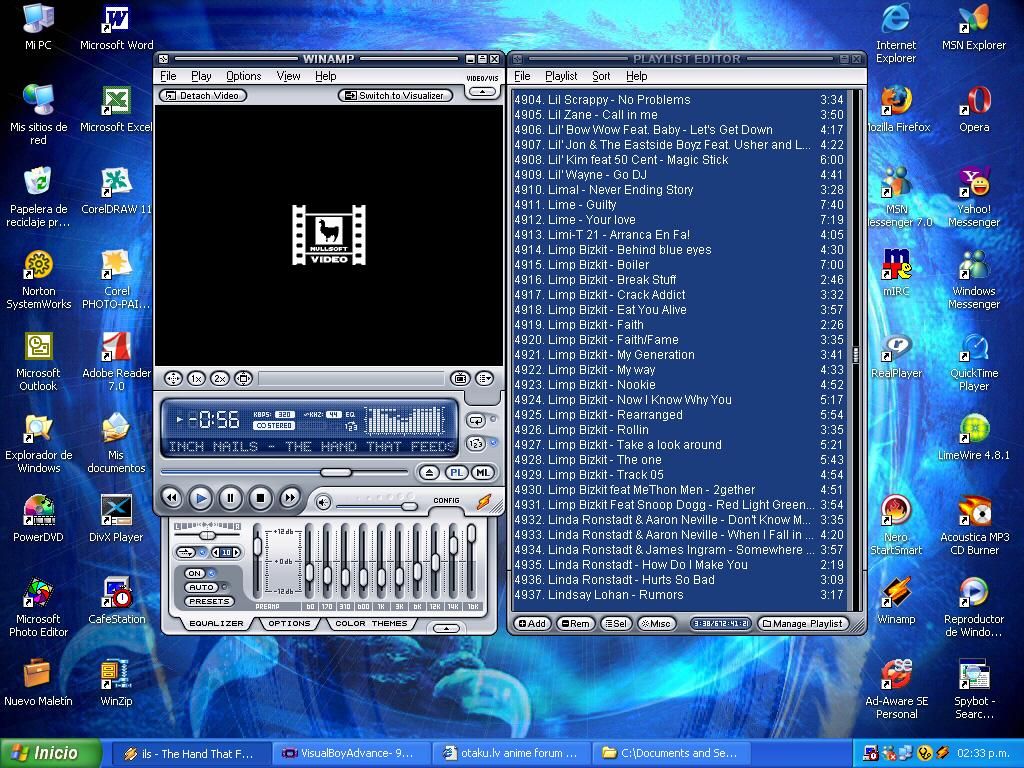Start playback with Winamp's play button

(x=201, y=498)
